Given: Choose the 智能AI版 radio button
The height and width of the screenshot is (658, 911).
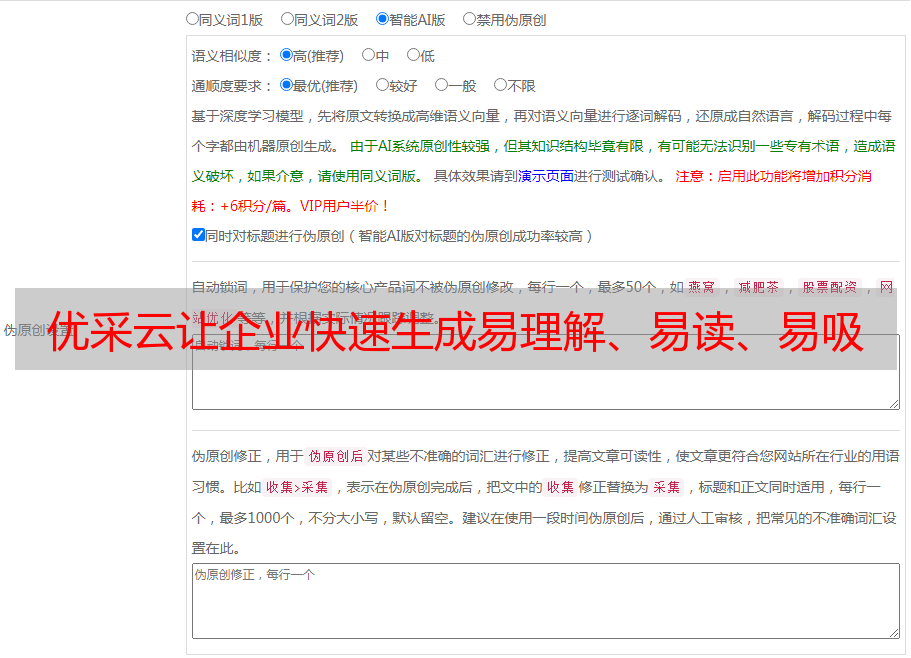Looking at the screenshot, I should [x=382, y=19].
